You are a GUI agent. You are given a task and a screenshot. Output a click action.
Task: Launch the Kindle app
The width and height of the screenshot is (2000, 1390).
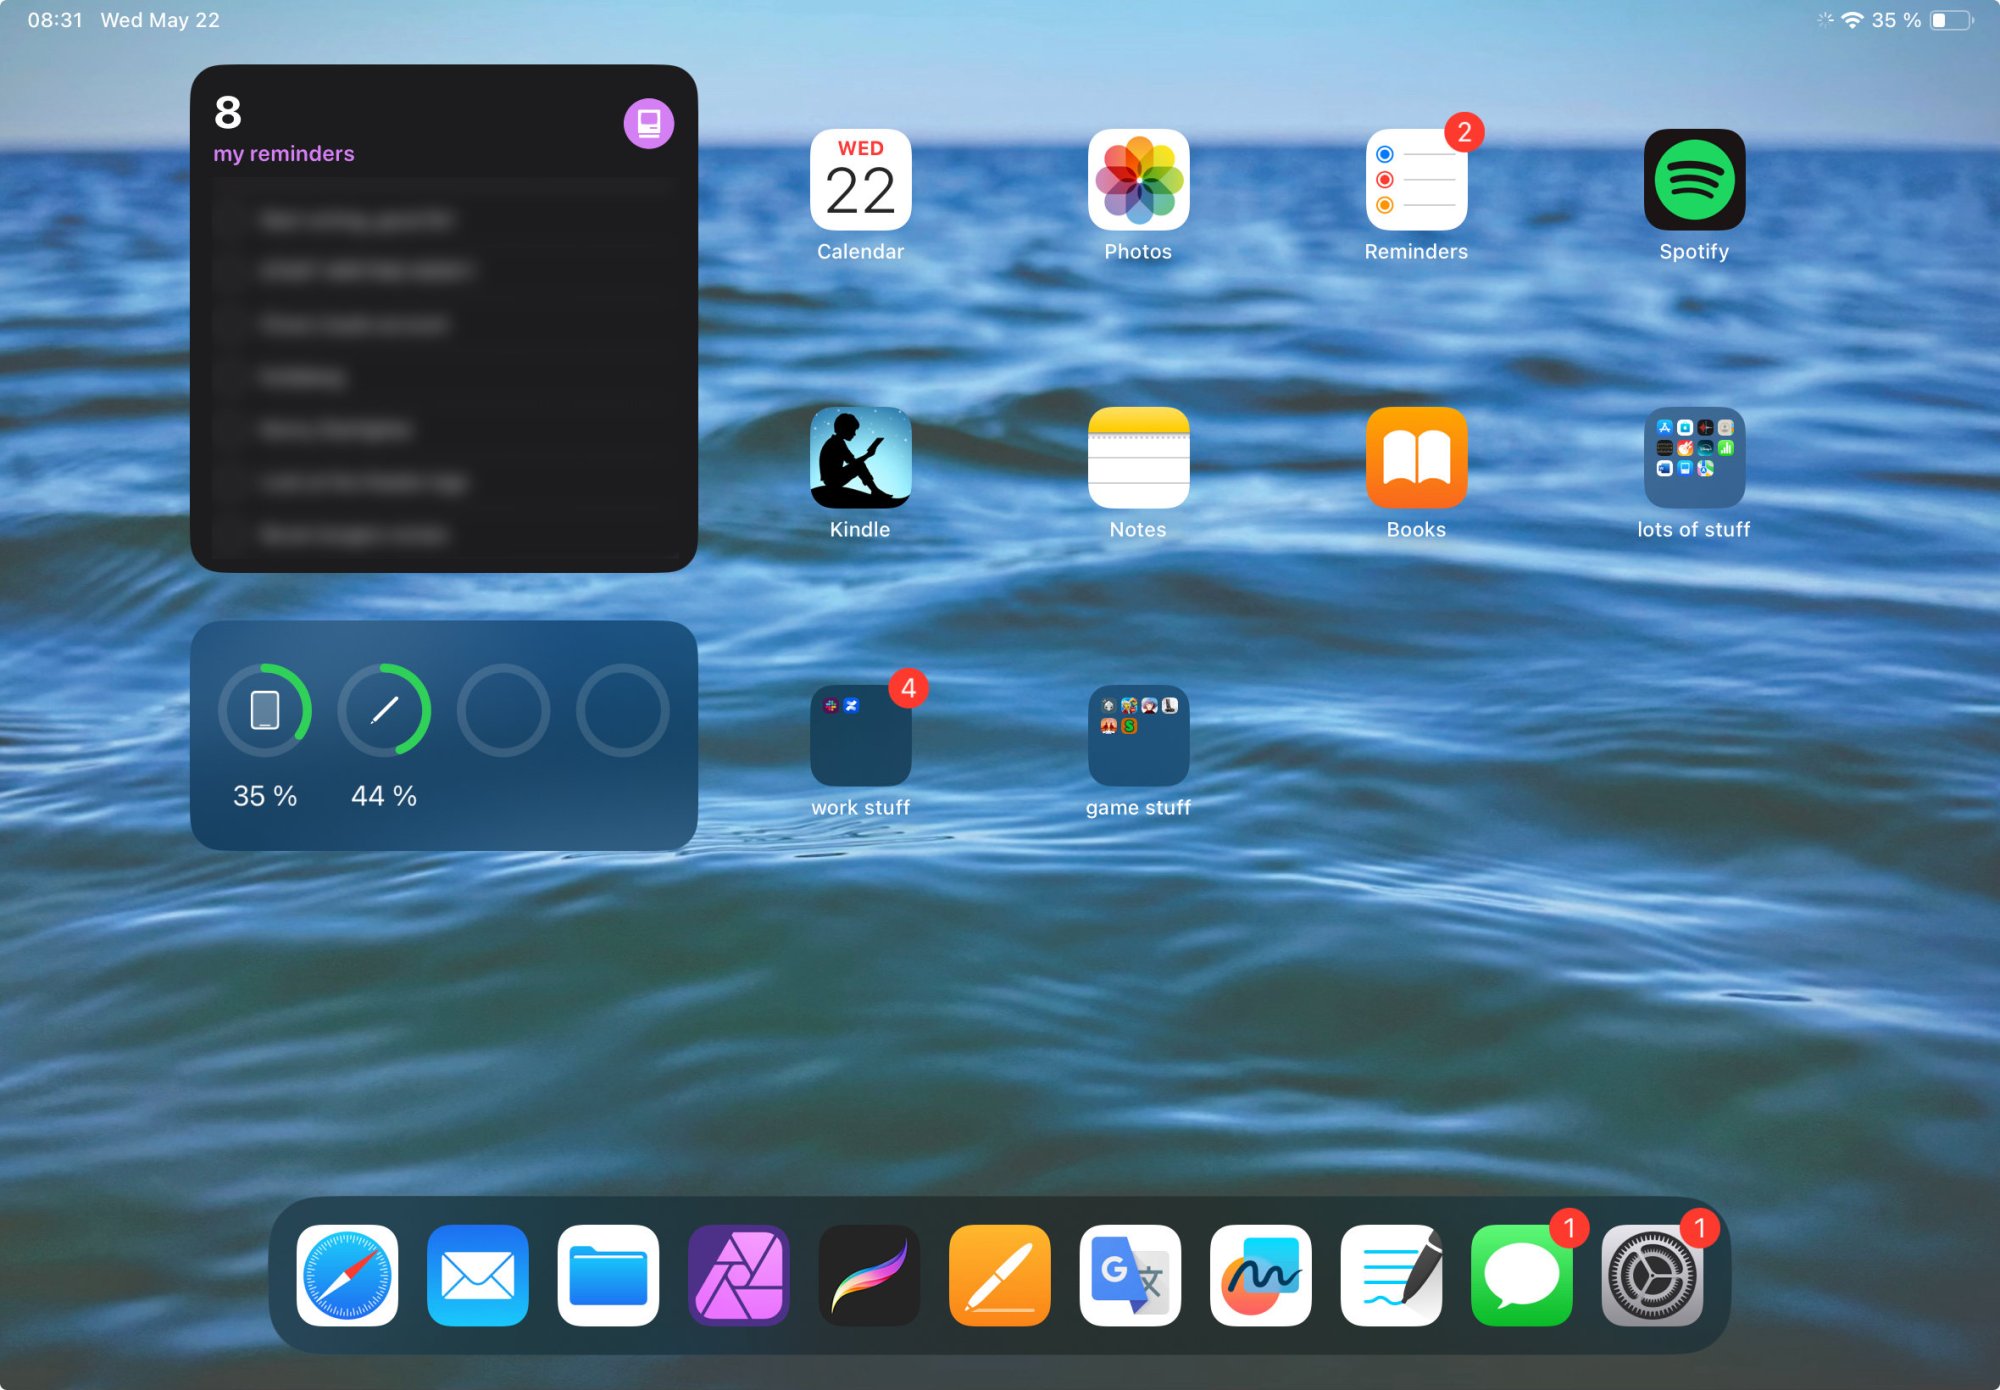860,458
